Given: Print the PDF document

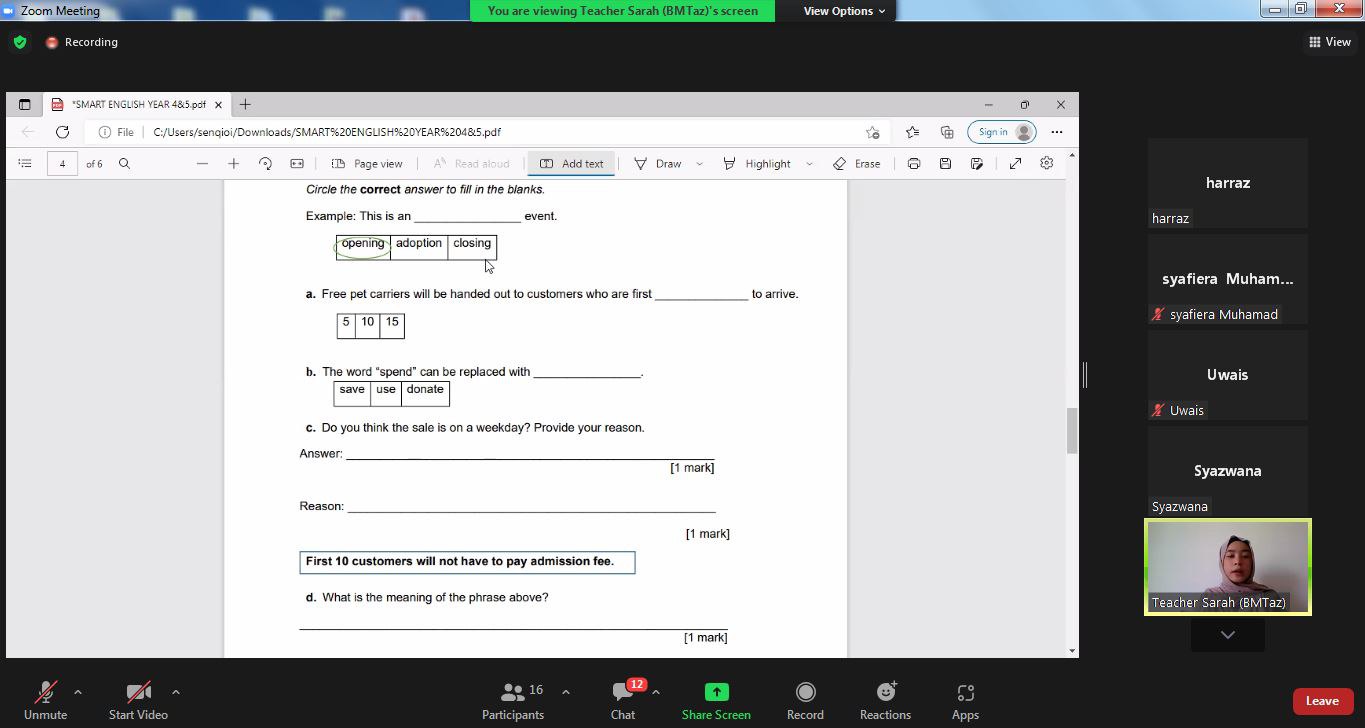Looking at the screenshot, I should 913,163.
